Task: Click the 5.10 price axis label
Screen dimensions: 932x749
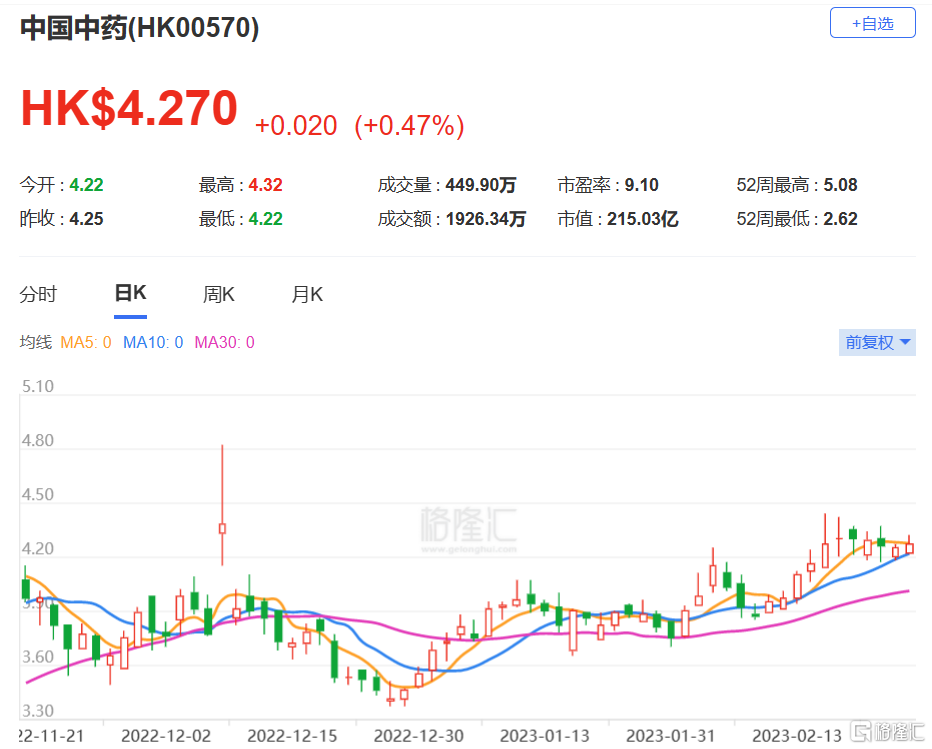Action: (37, 386)
